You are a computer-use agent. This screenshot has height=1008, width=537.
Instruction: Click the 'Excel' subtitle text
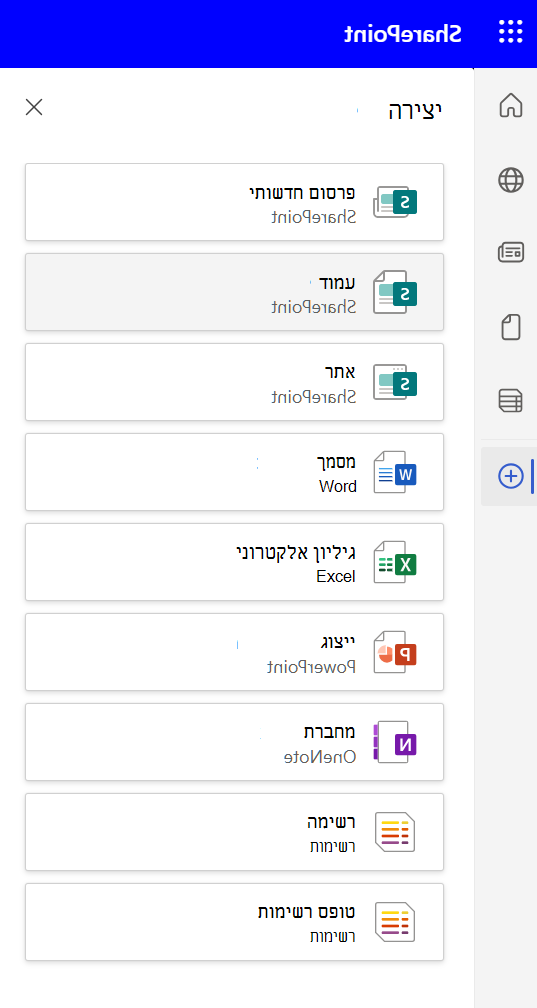coord(336,577)
